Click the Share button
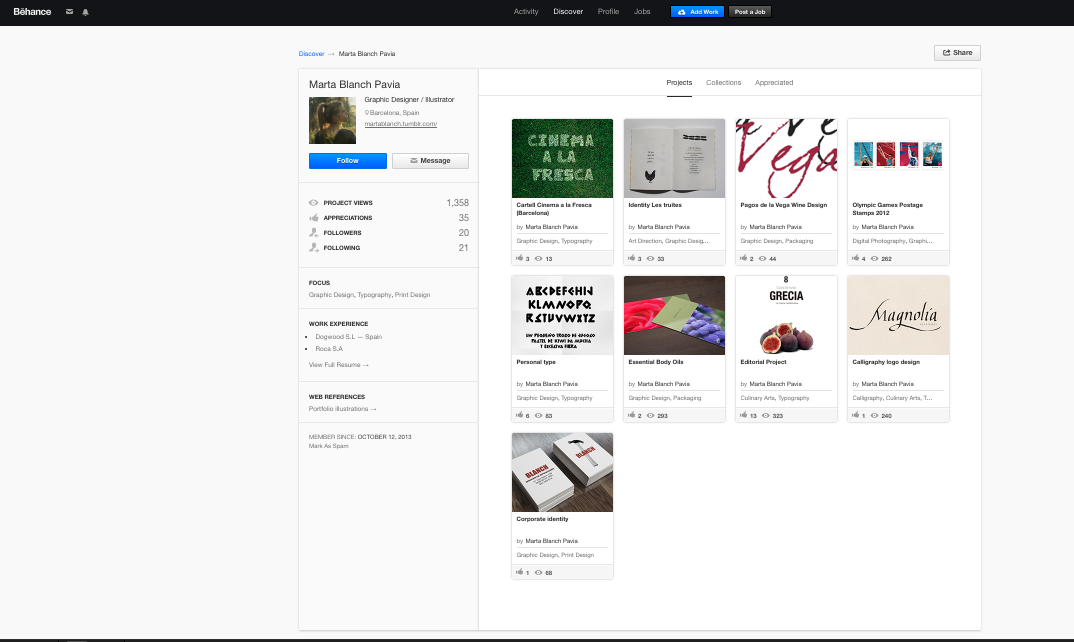This screenshot has height=642, width=1074. 957,53
